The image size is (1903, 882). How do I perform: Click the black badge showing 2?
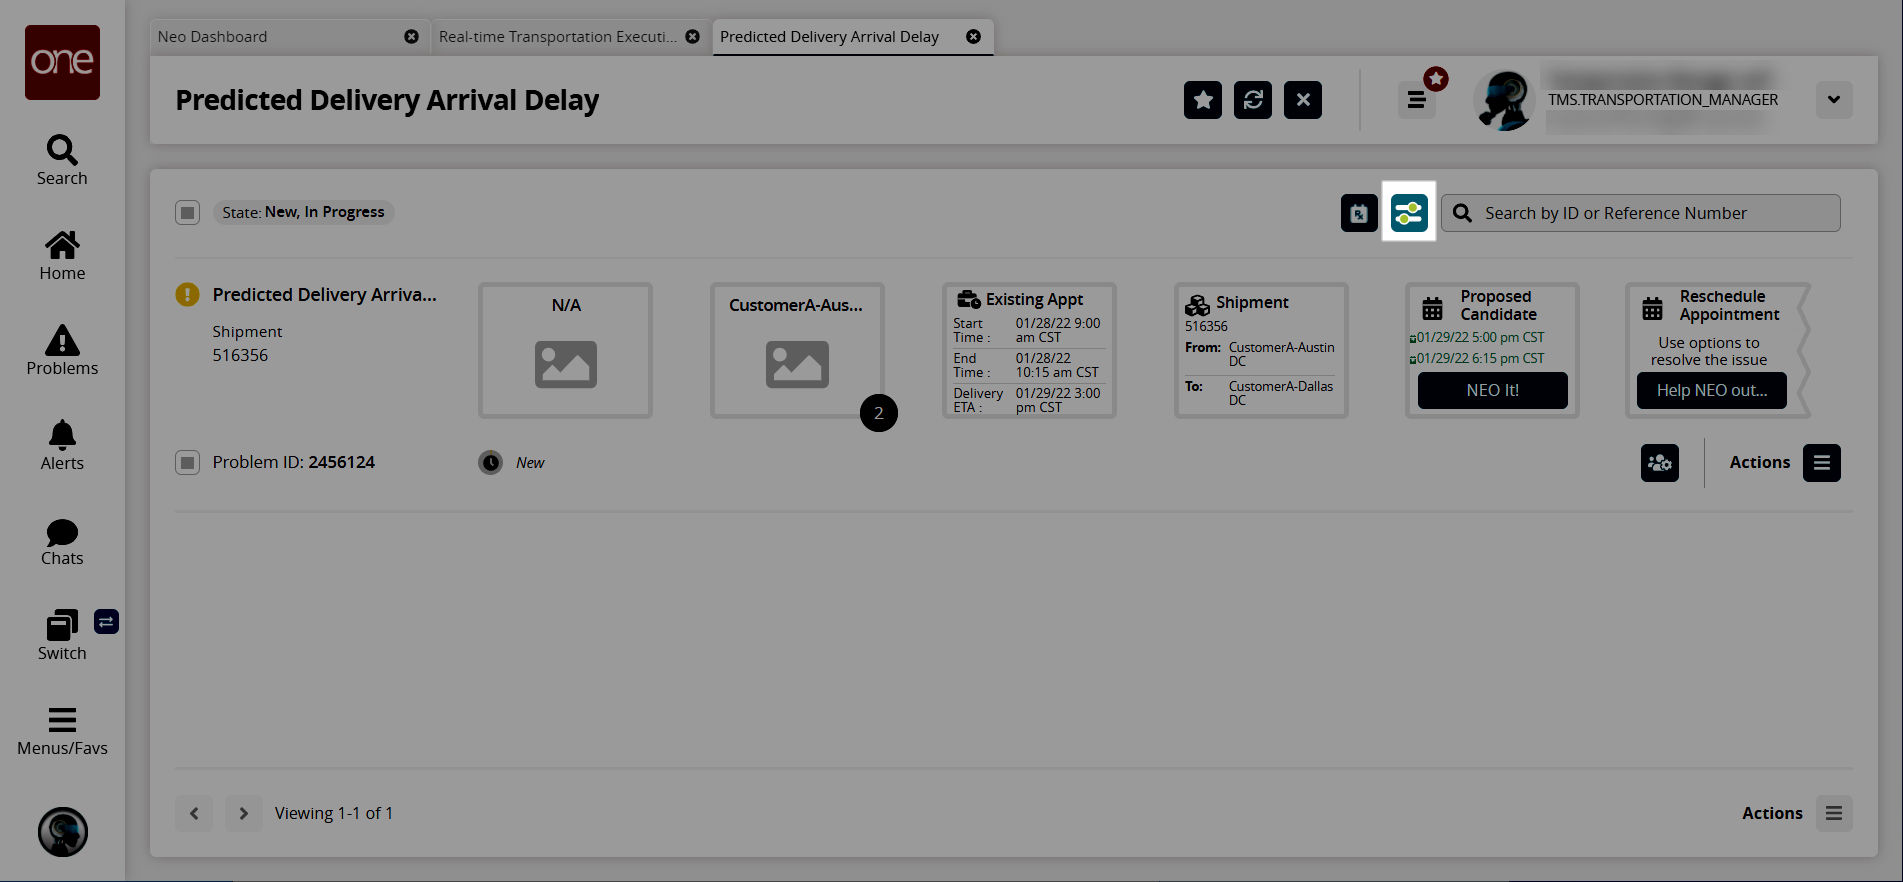pos(879,413)
